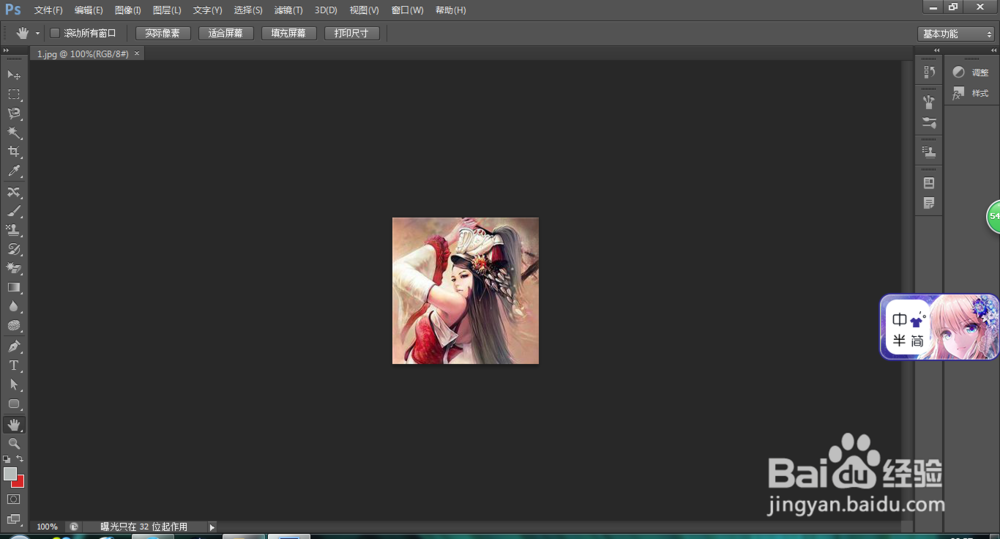Select the Type tool
Image resolution: width=1000 pixels, height=539 pixels.
13,365
